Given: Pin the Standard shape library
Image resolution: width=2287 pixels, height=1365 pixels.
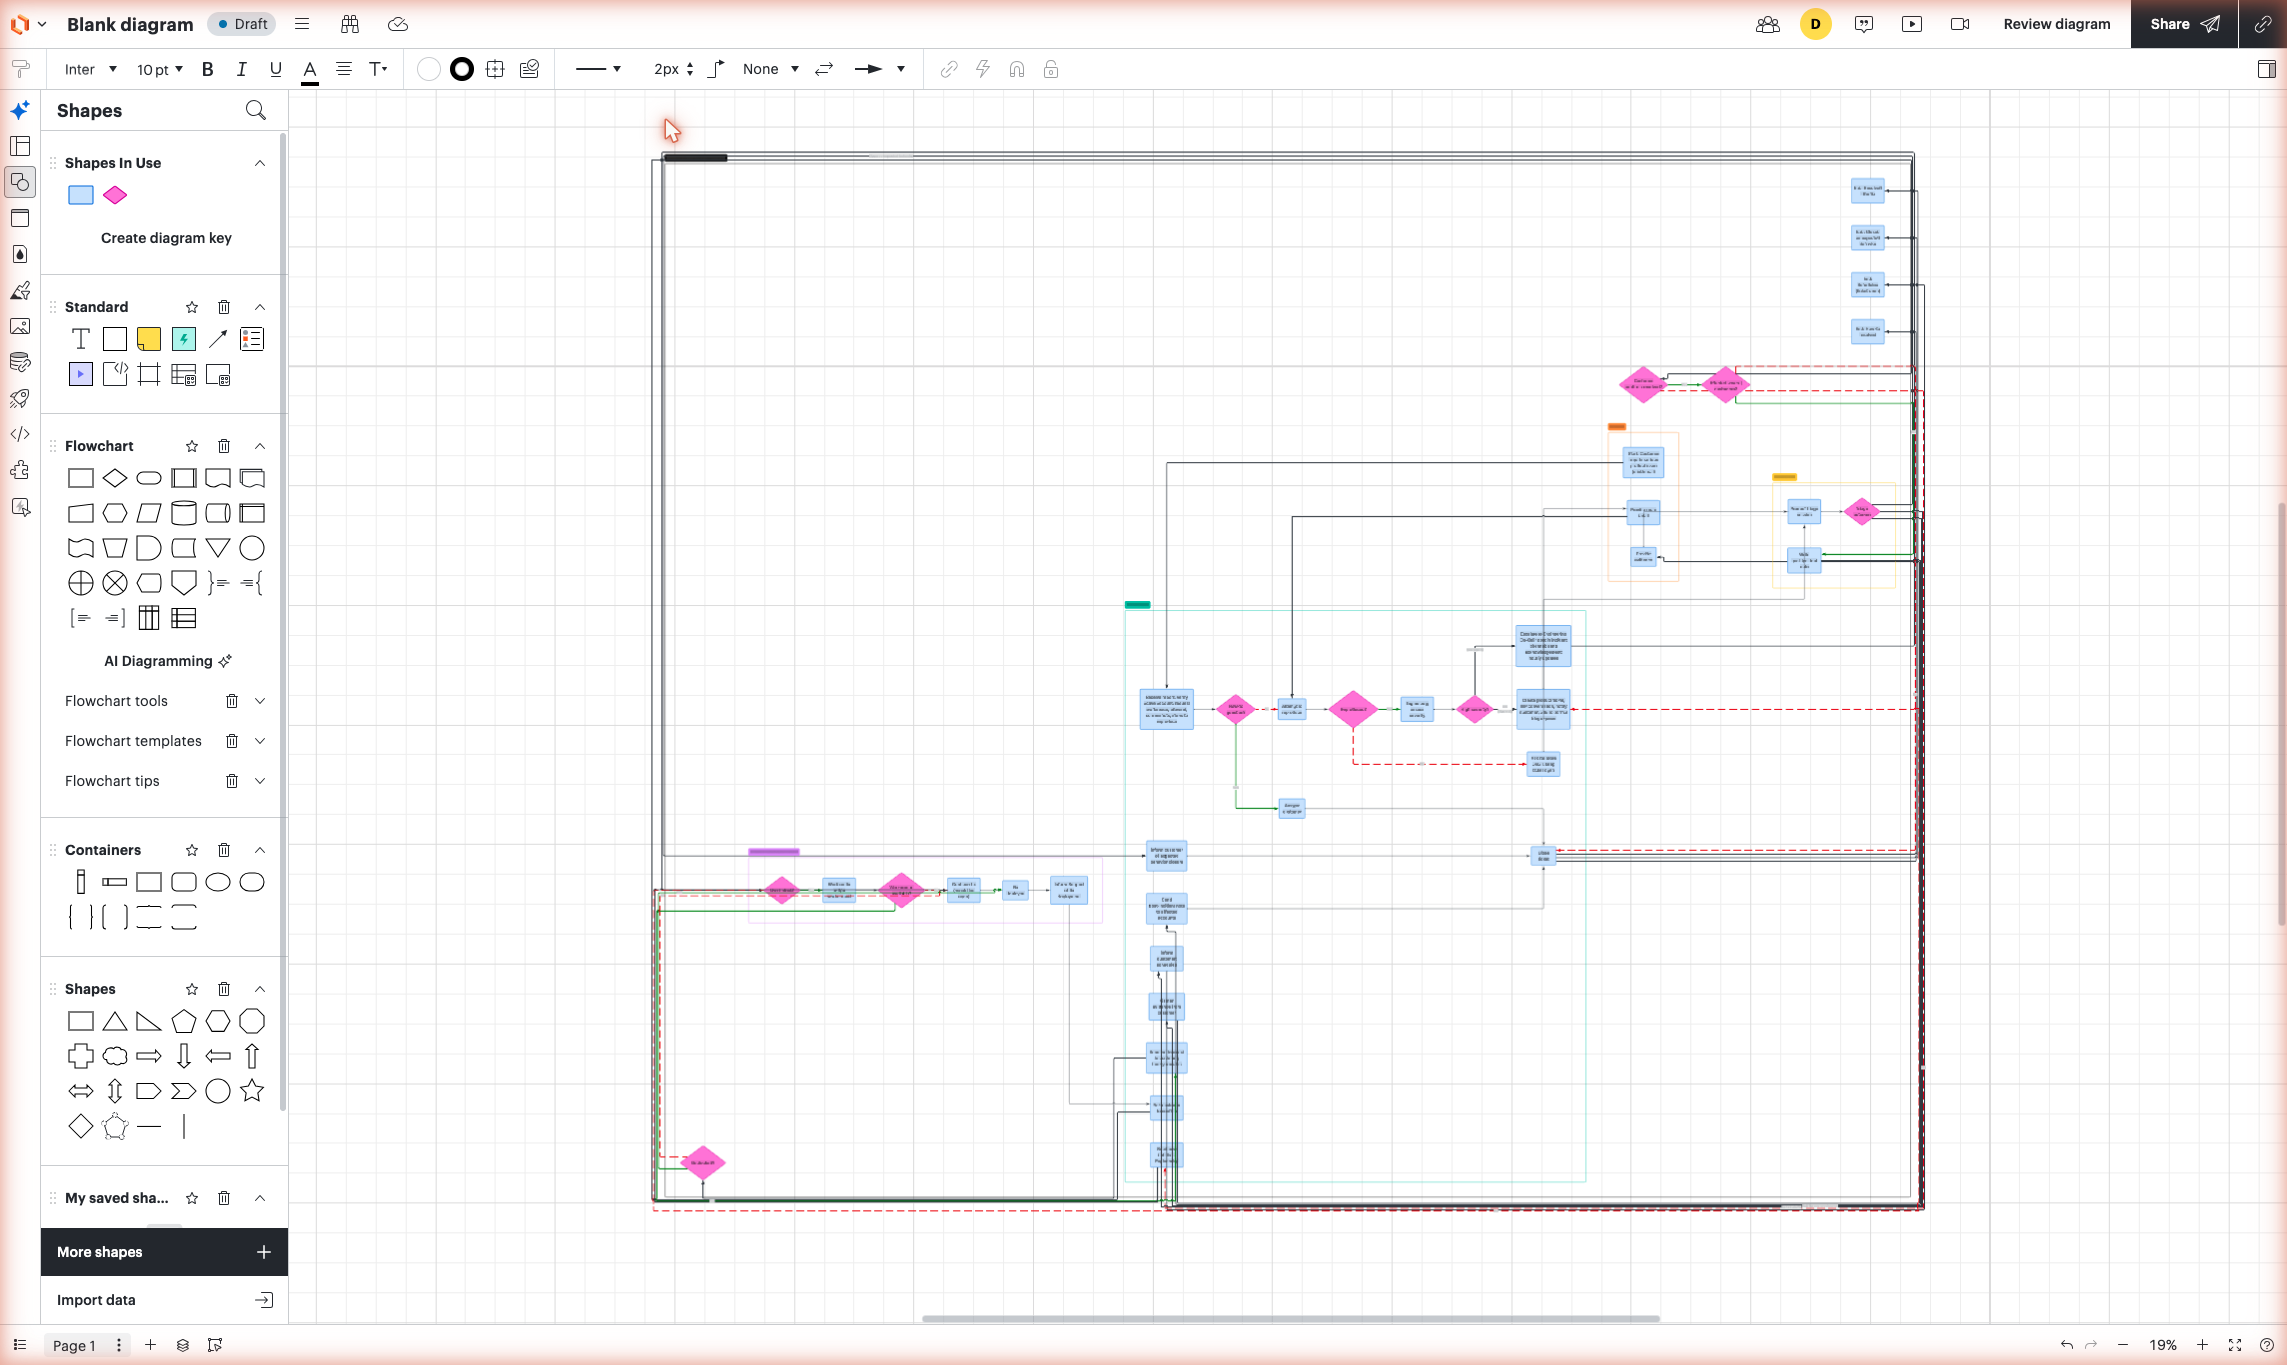Looking at the screenshot, I should point(192,307).
